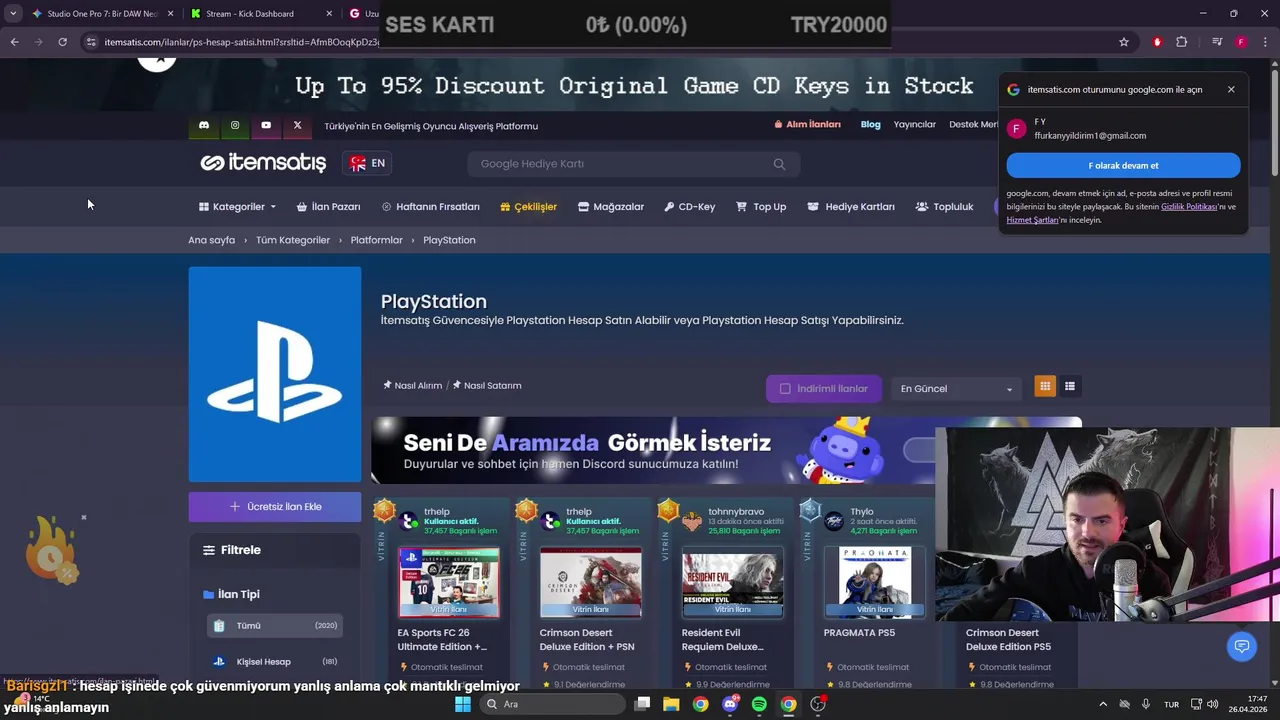The height and width of the screenshot is (720, 1280).
Task: Open the Alım İlanları link
Action: [807, 125]
